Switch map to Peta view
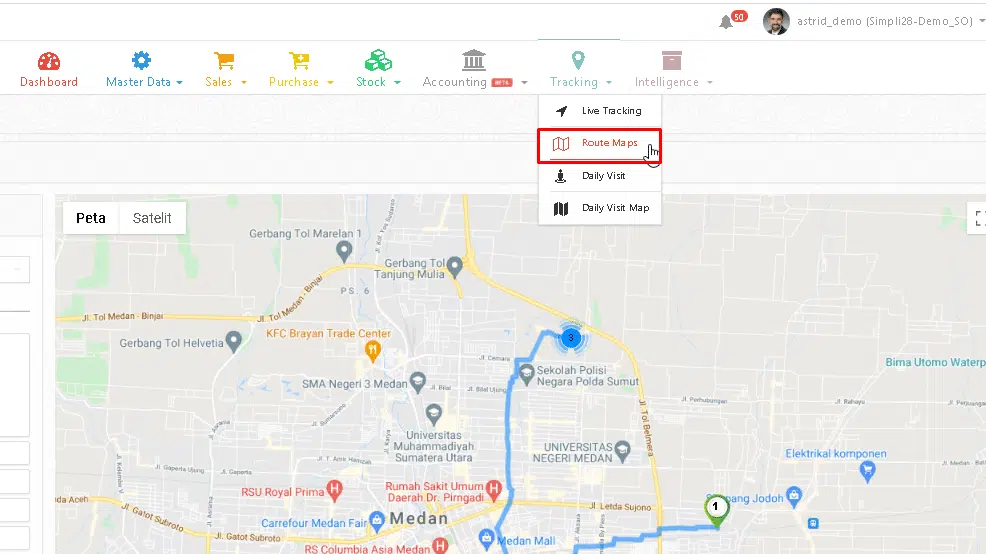986x554 pixels. tap(91, 218)
